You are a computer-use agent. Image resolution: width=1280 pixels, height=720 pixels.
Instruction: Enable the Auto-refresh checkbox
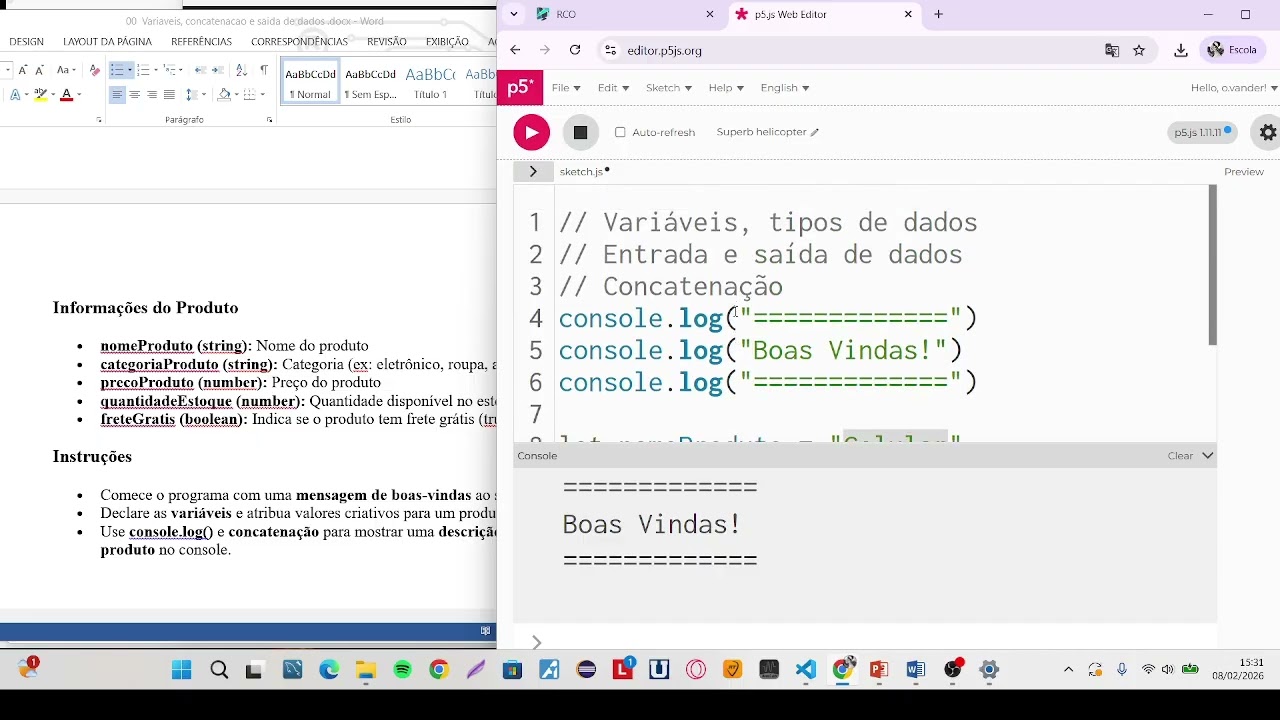[x=620, y=132]
